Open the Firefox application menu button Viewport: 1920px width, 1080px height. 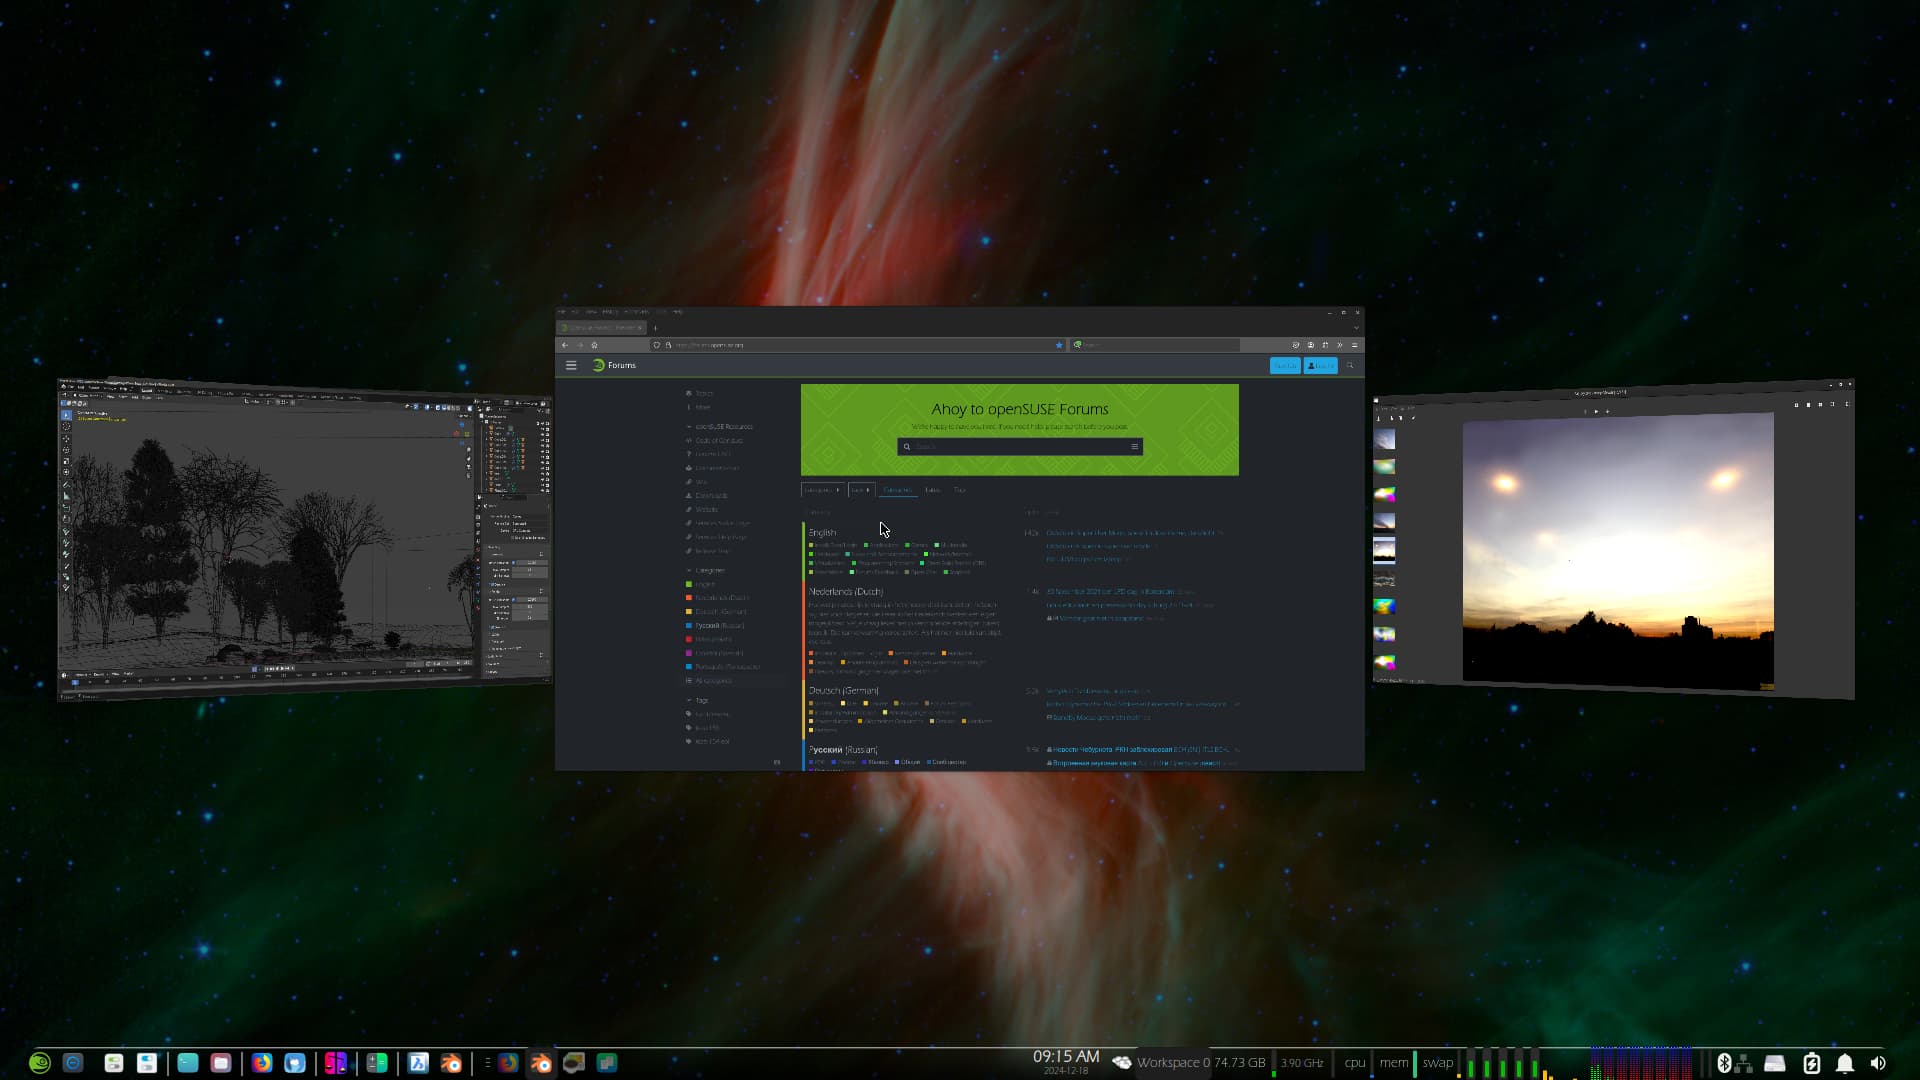[1354, 345]
